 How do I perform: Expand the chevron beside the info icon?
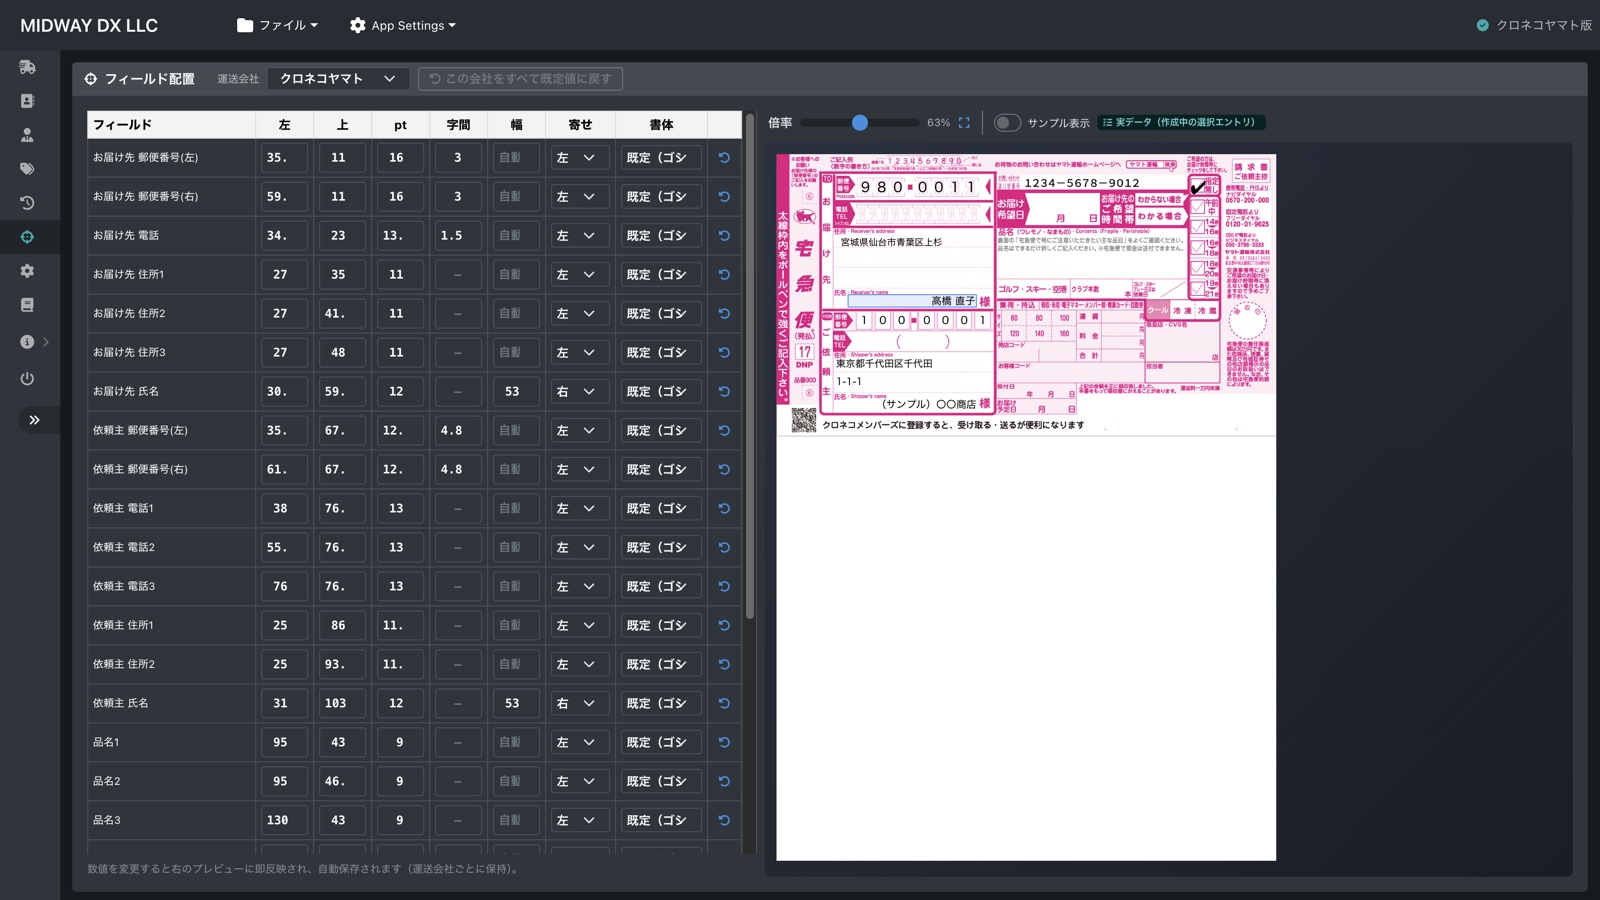tap(46, 342)
